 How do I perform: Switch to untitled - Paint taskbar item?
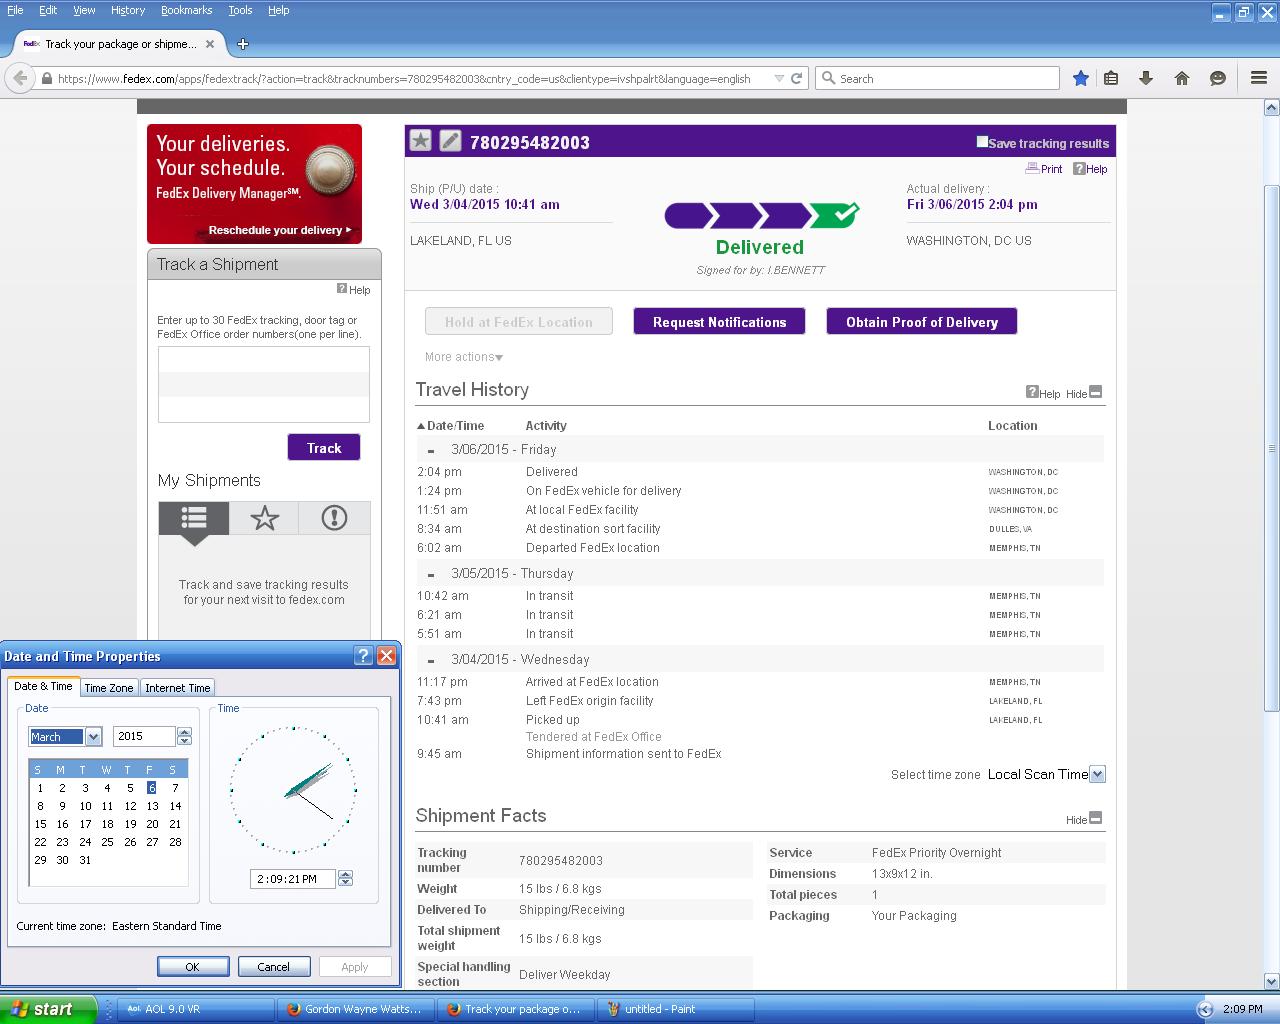click(x=675, y=1009)
